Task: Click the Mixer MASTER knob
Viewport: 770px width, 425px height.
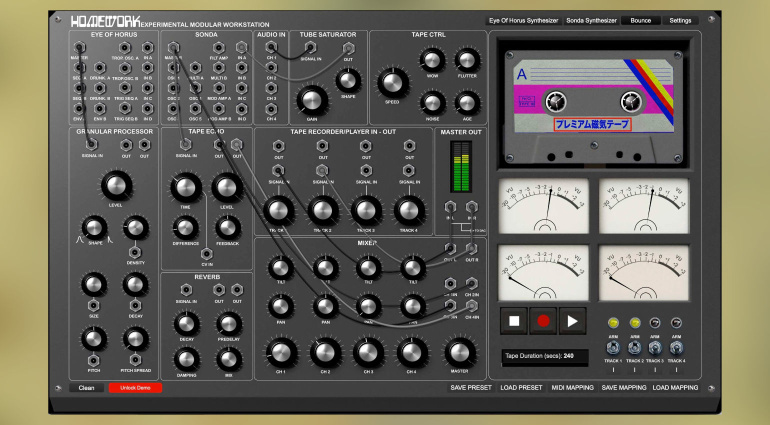Action: coord(459,350)
